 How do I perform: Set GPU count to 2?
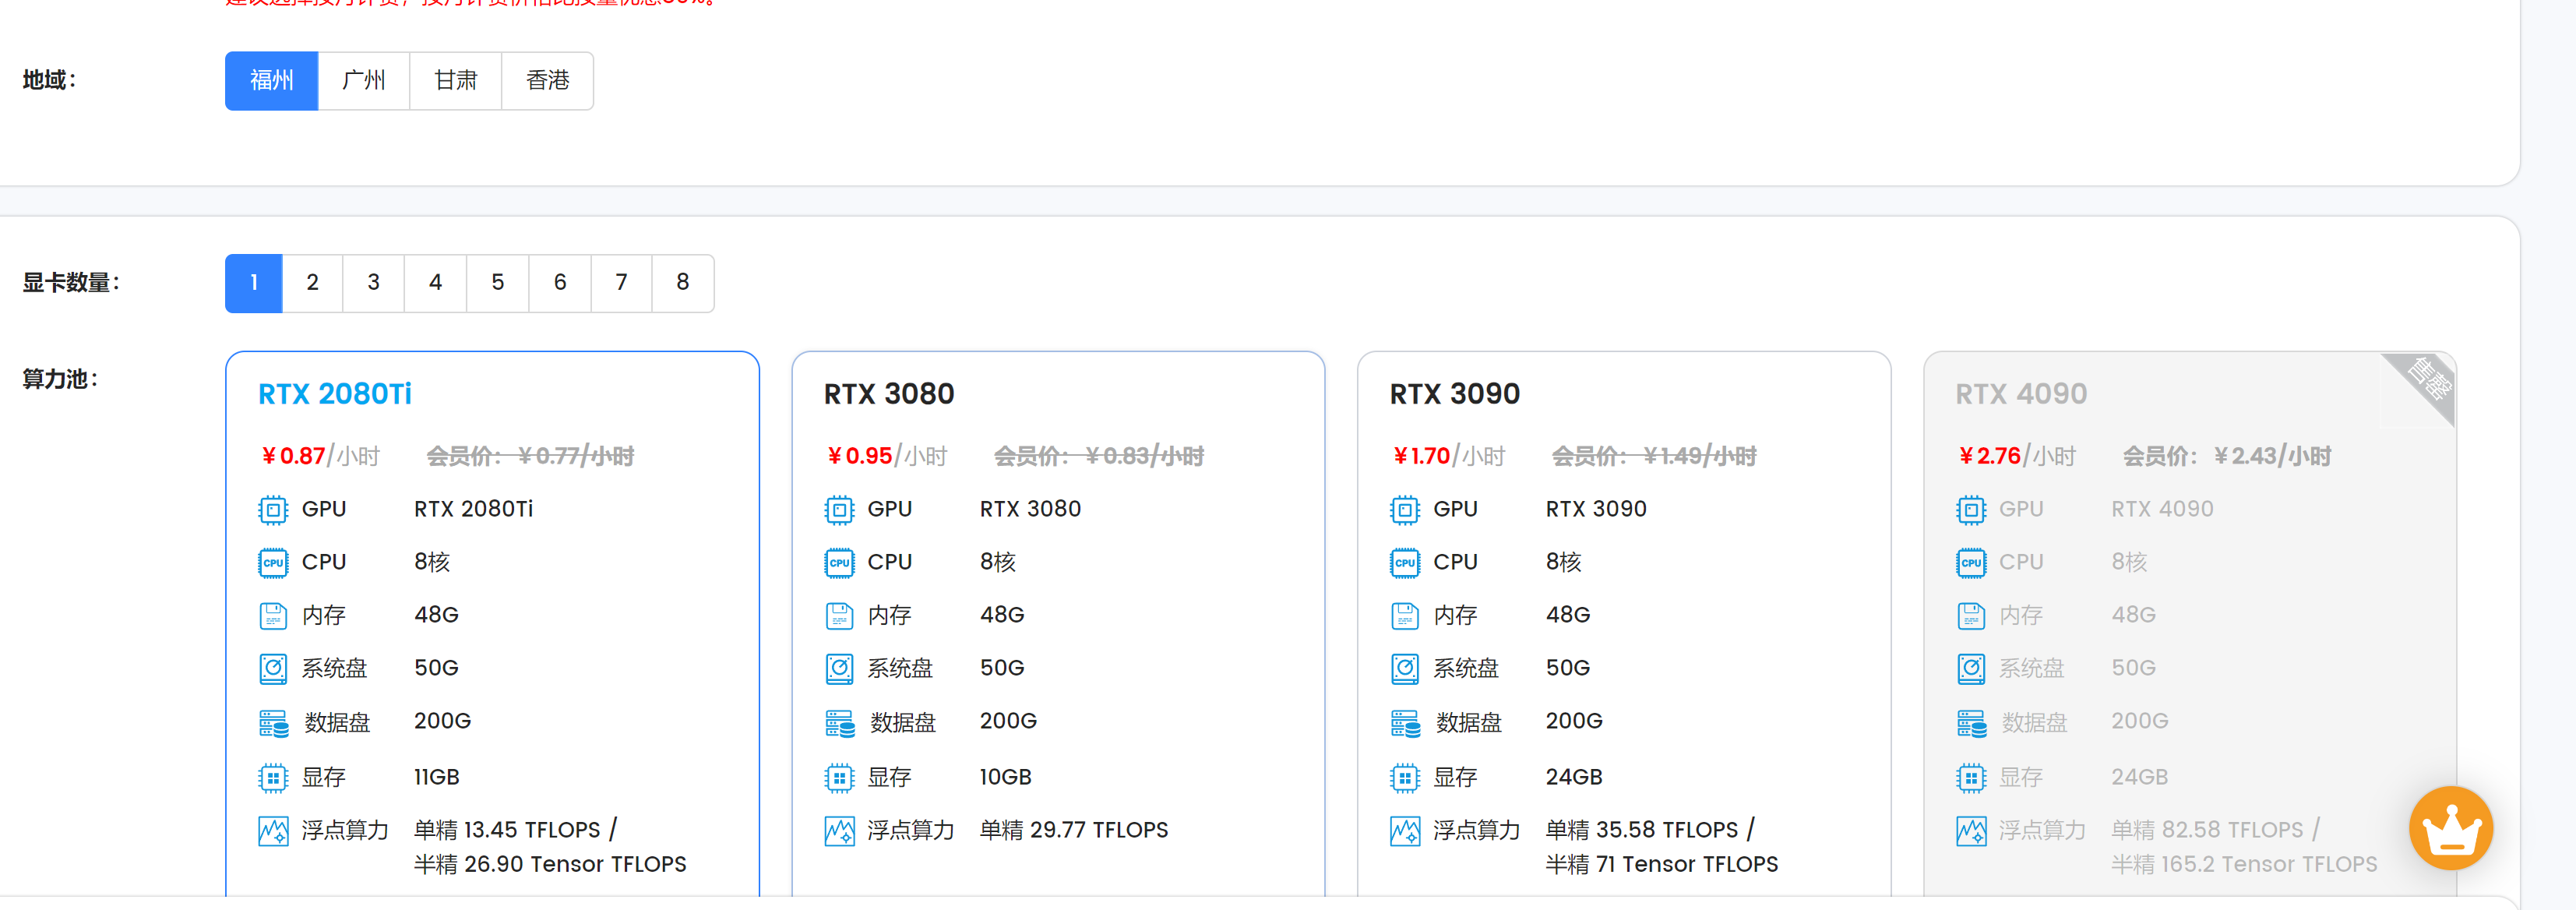tap(313, 283)
